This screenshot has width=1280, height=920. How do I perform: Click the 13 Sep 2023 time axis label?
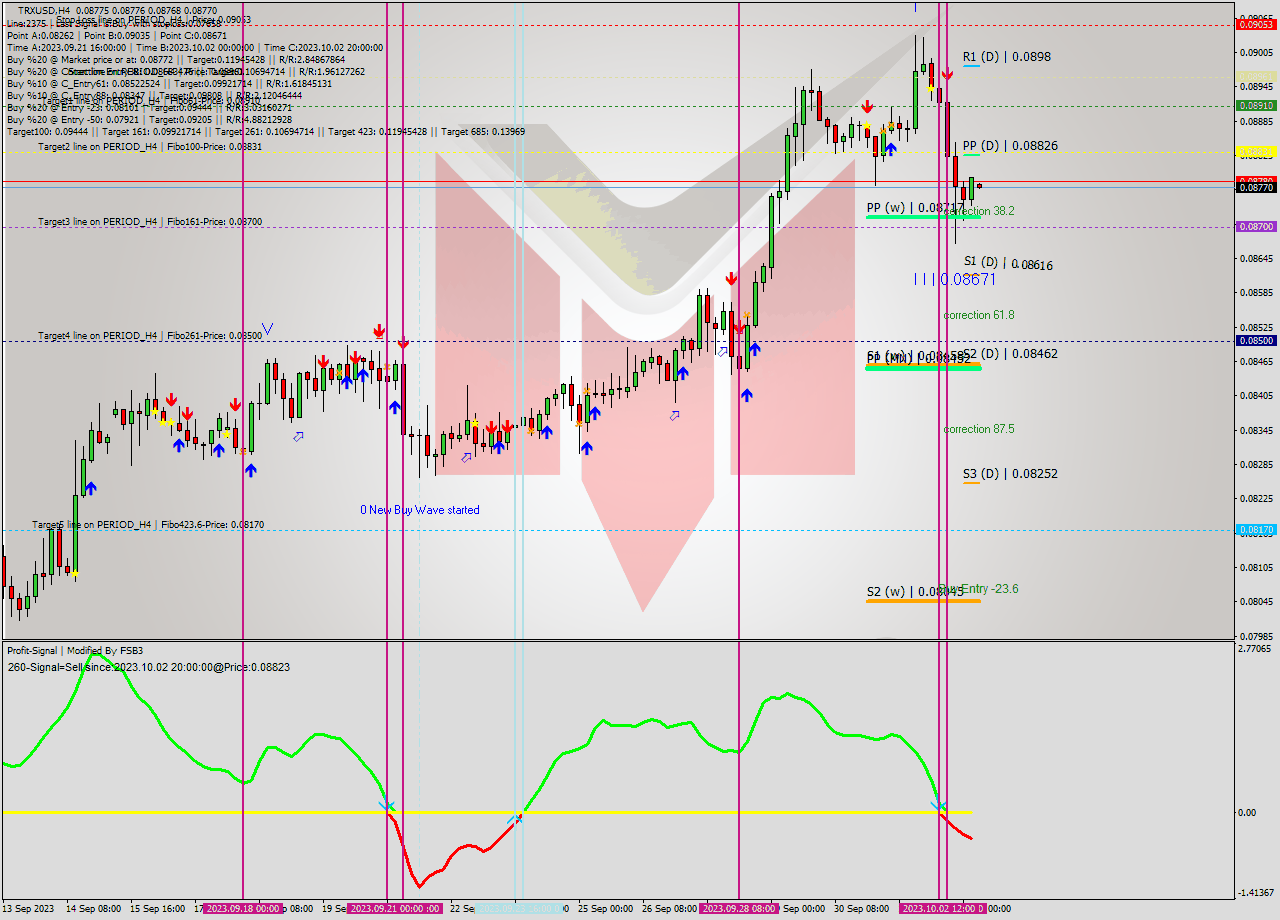point(30,909)
